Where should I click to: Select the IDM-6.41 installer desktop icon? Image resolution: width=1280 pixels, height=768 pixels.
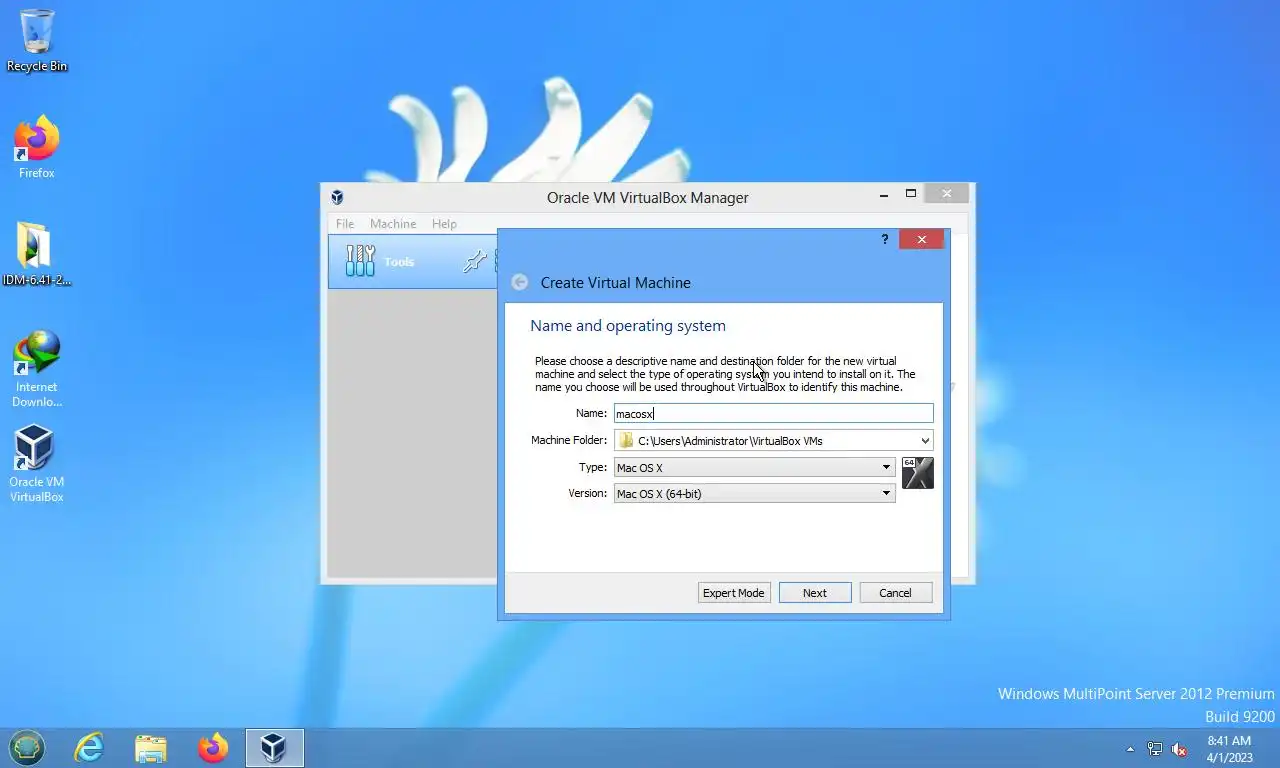point(37,254)
